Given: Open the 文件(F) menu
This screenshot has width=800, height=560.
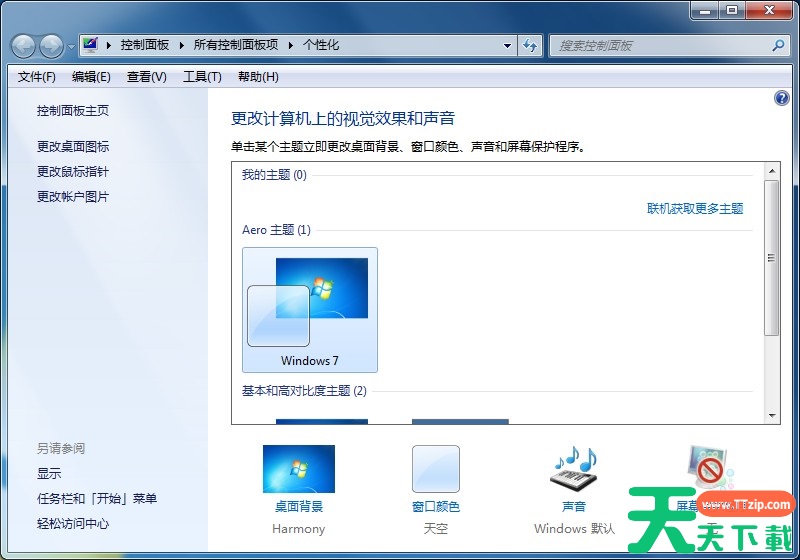Looking at the screenshot, I should tap(37, 77).
